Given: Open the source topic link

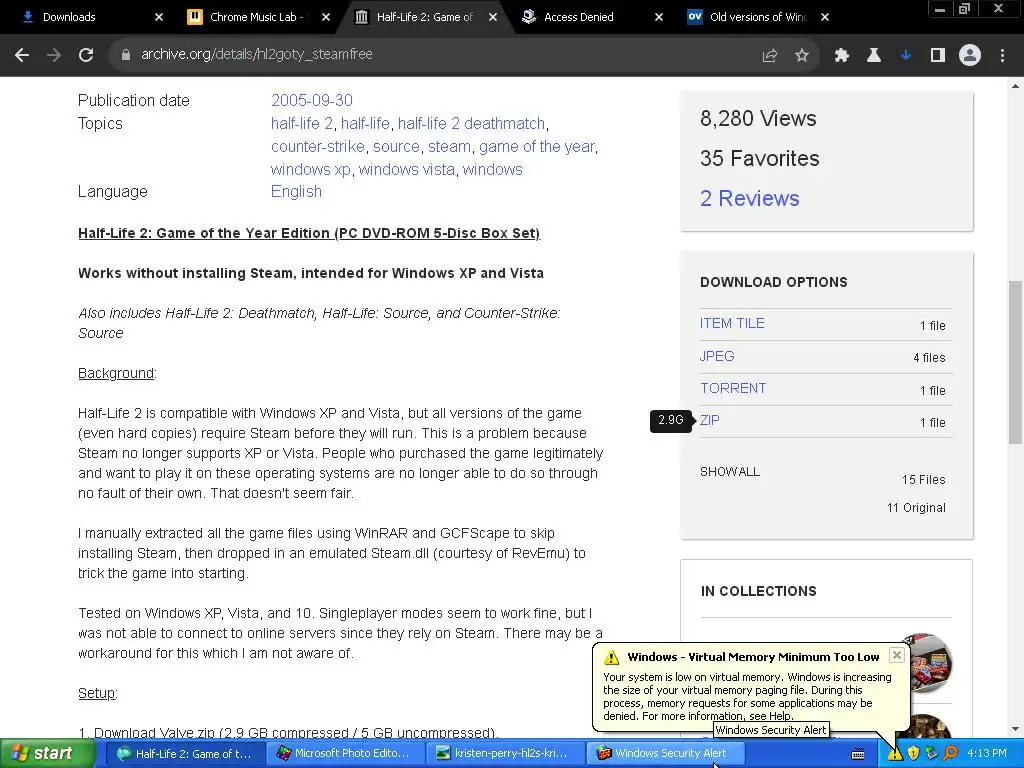Looking at the screenshot, I should [396, 146].
